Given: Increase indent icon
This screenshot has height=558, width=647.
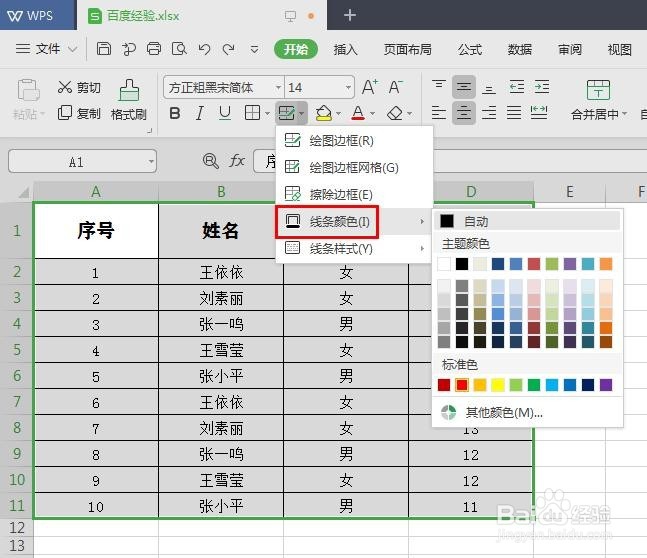Looking at the screenshot, I should (541, 87).
